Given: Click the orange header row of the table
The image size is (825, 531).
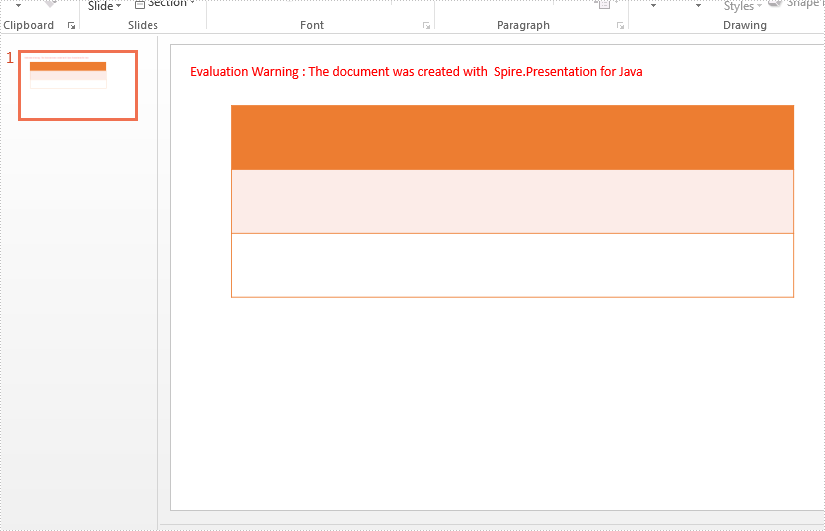Looking at the screenshot, I should click(512, 137).
